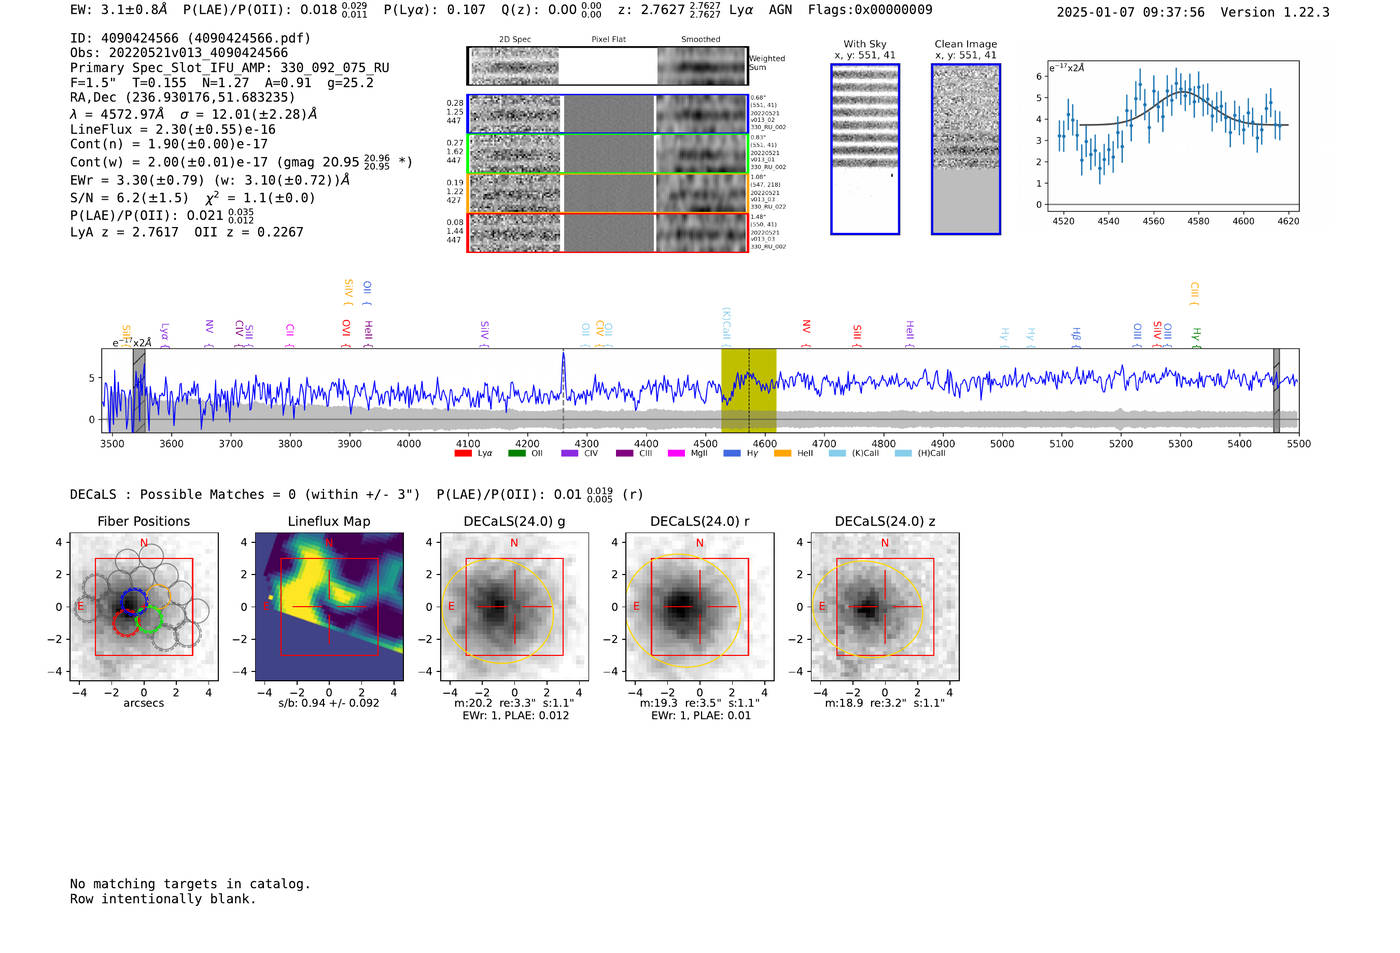The height and width of the screenshot is (953, 1400).
Task: Select the blue-bordered fiber spectrum row
Action: coord(608,114)
